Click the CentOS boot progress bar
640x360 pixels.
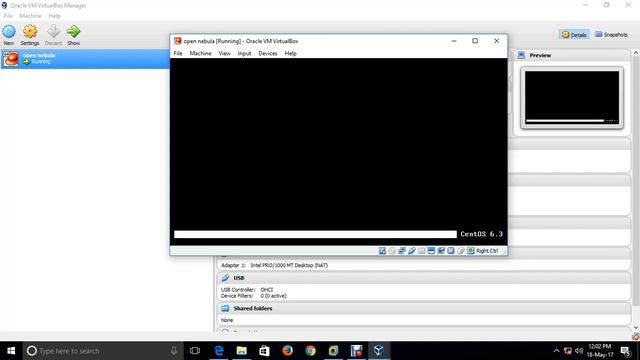[x=315, y=234]
